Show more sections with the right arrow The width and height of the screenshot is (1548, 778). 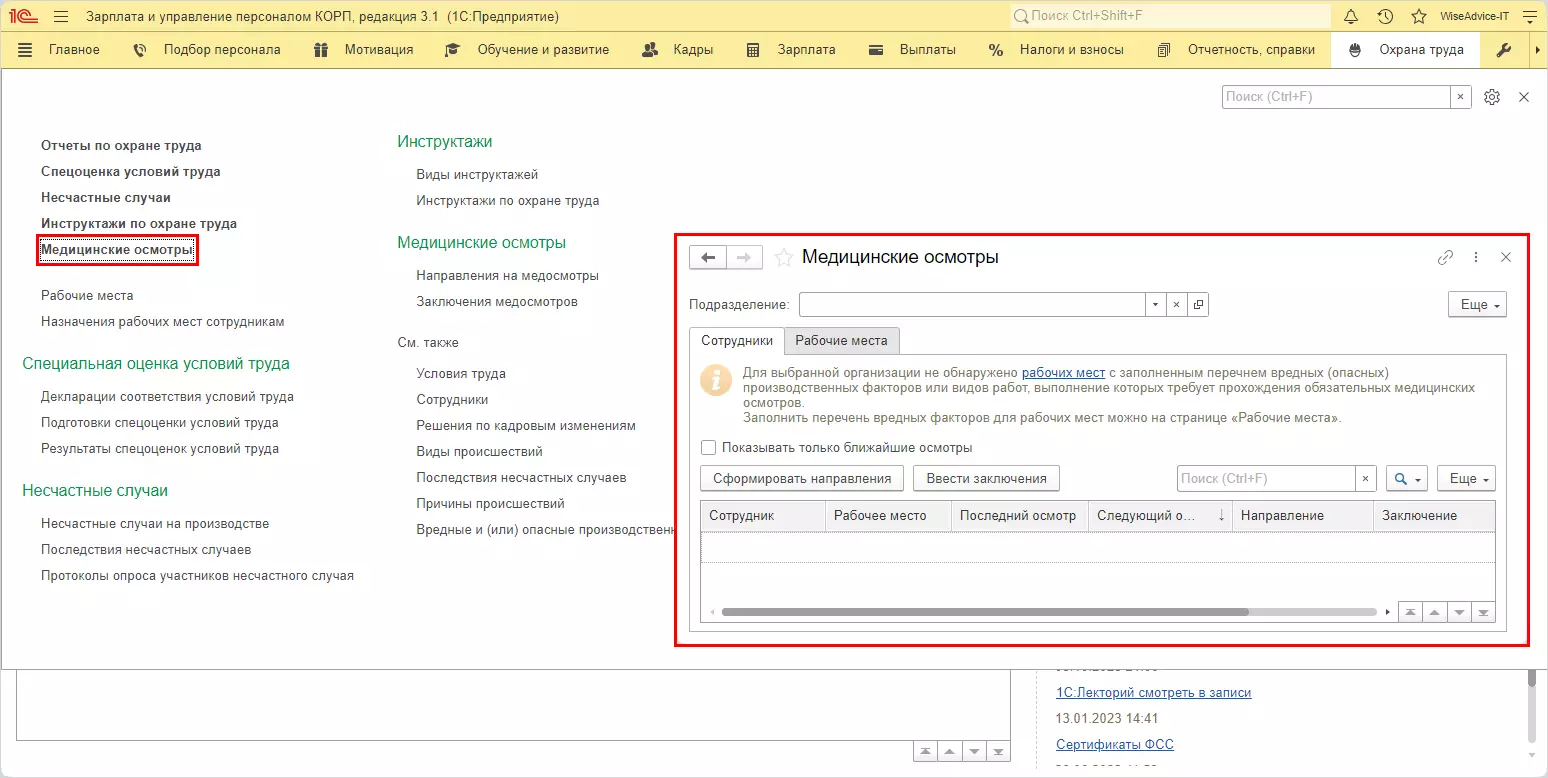(1536, 50)
